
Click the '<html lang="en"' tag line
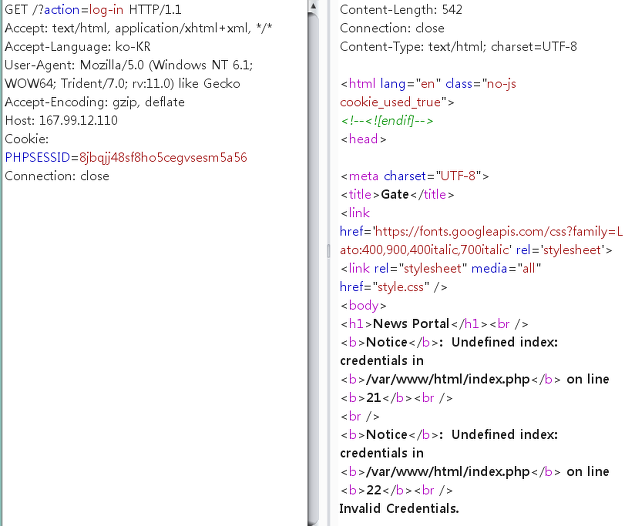(428, 83)
